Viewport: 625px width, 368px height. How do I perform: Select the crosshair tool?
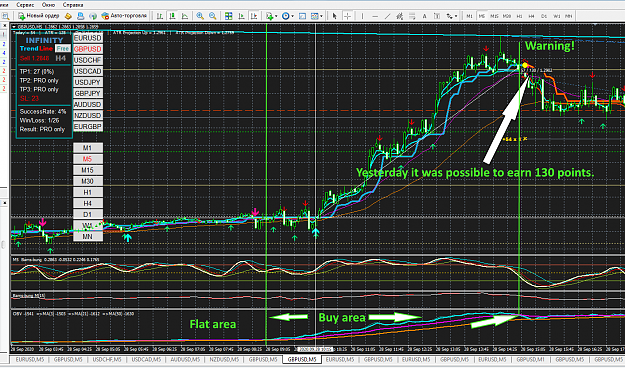pyautogui.click(x=347, y=16)
